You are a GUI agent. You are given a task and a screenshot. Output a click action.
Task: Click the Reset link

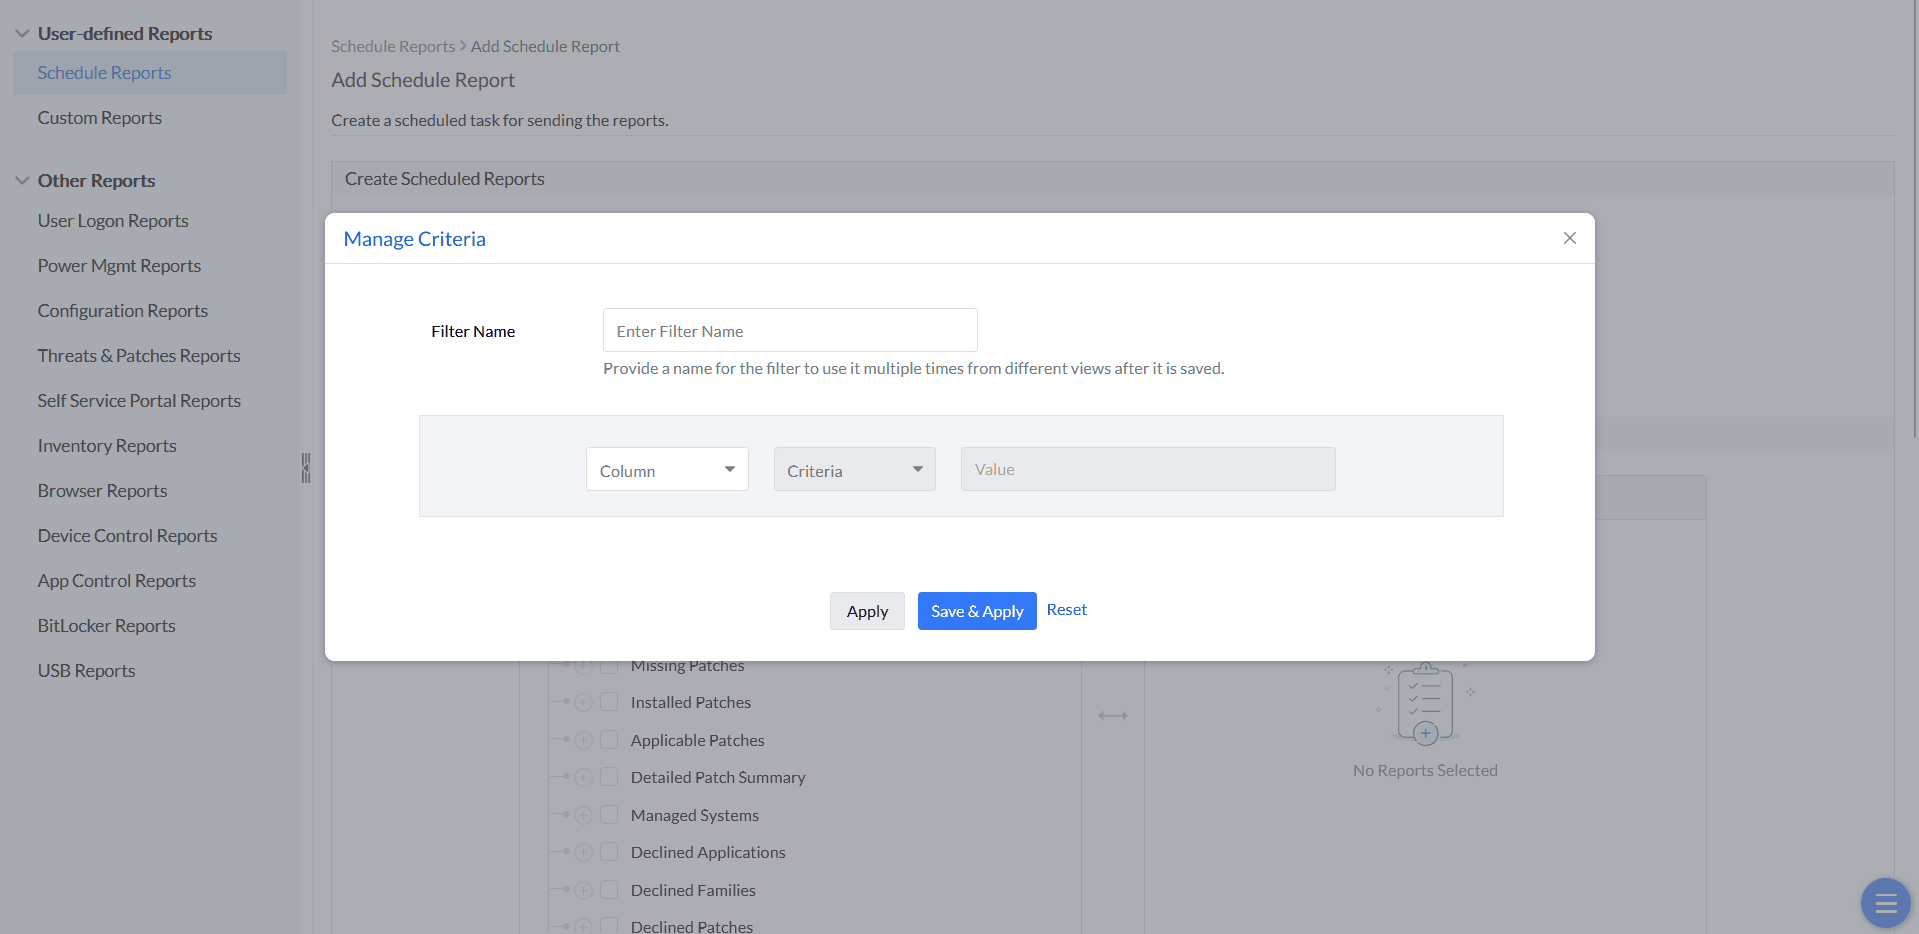[x=1066, y=610]
